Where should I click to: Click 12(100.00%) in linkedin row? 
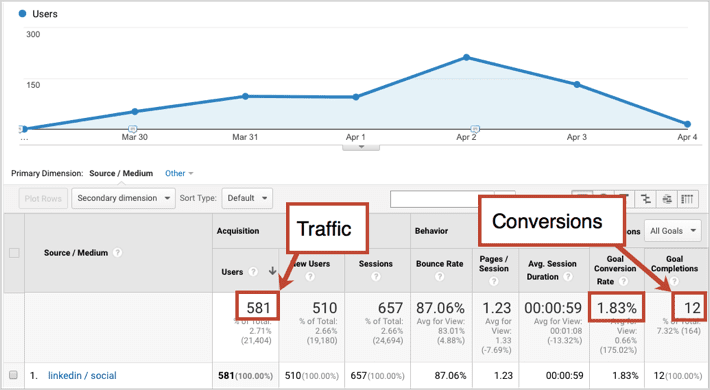click(678, 376)
